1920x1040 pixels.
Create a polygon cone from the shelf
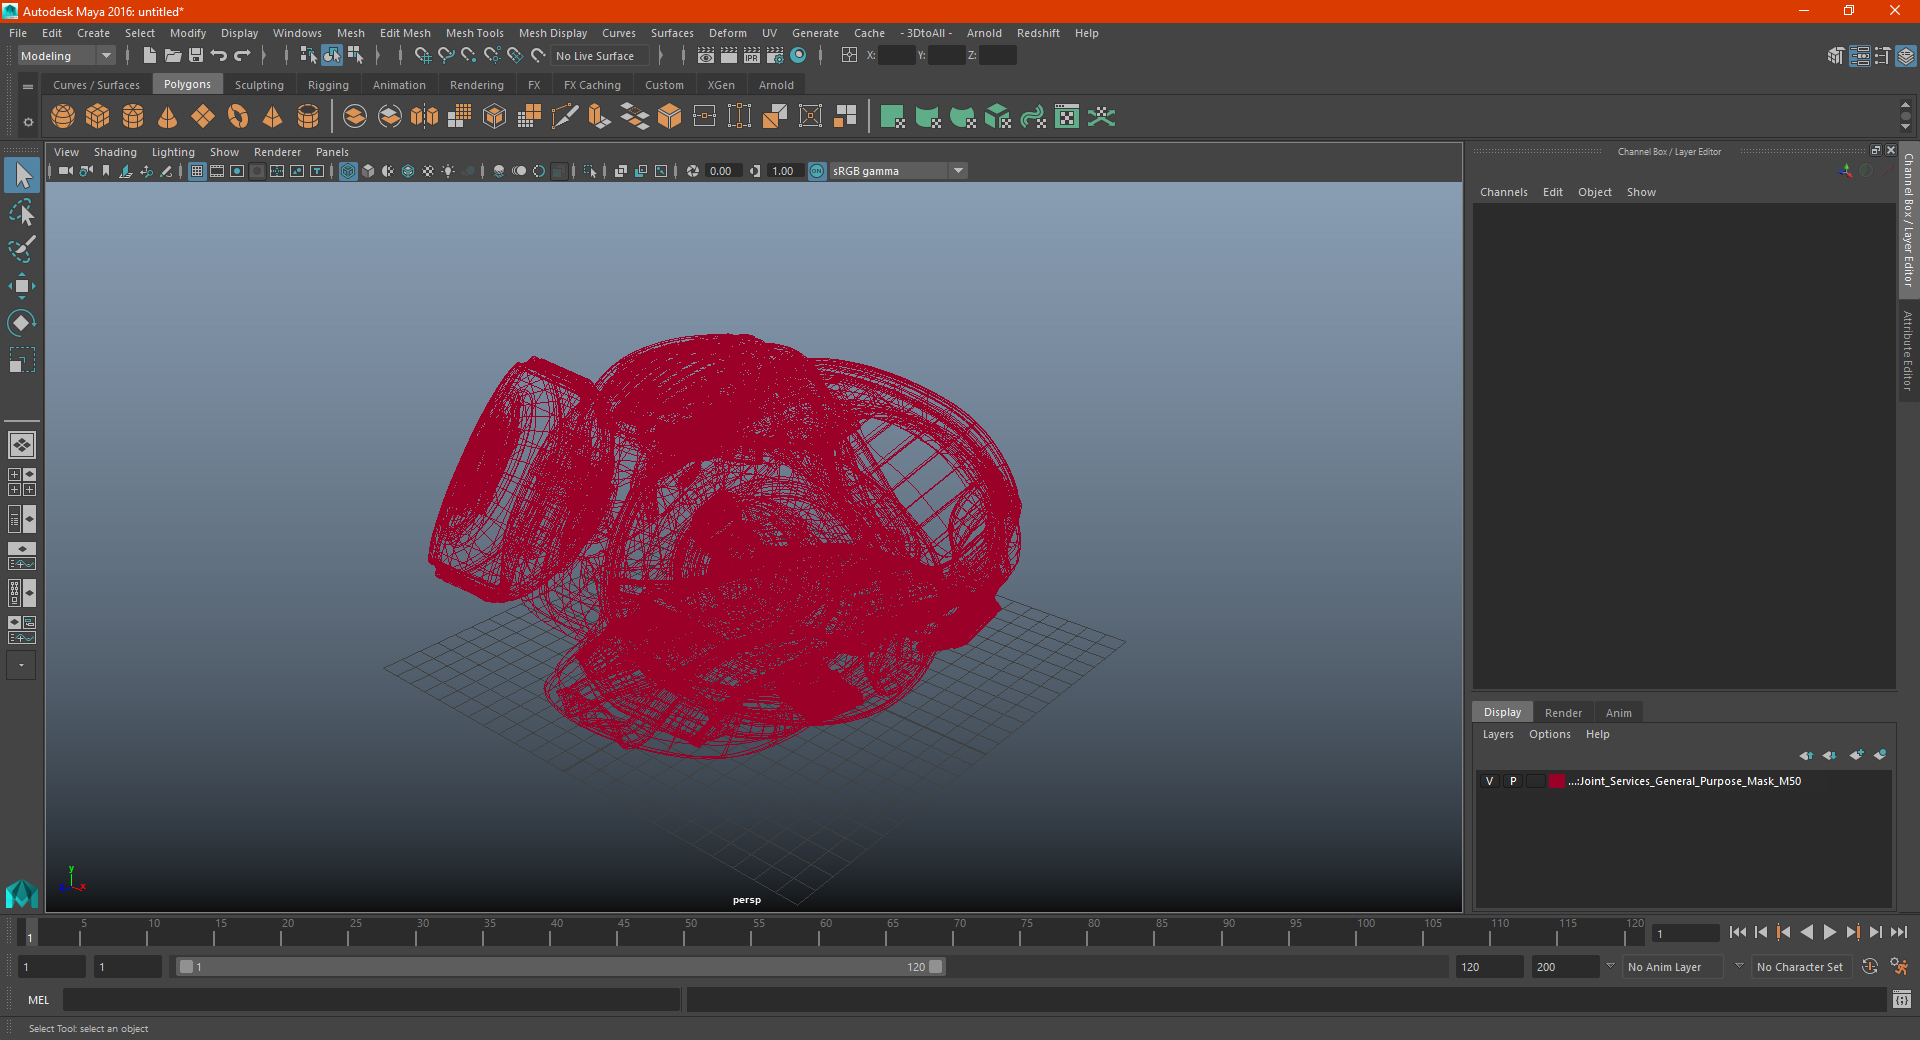click(168, 117)
